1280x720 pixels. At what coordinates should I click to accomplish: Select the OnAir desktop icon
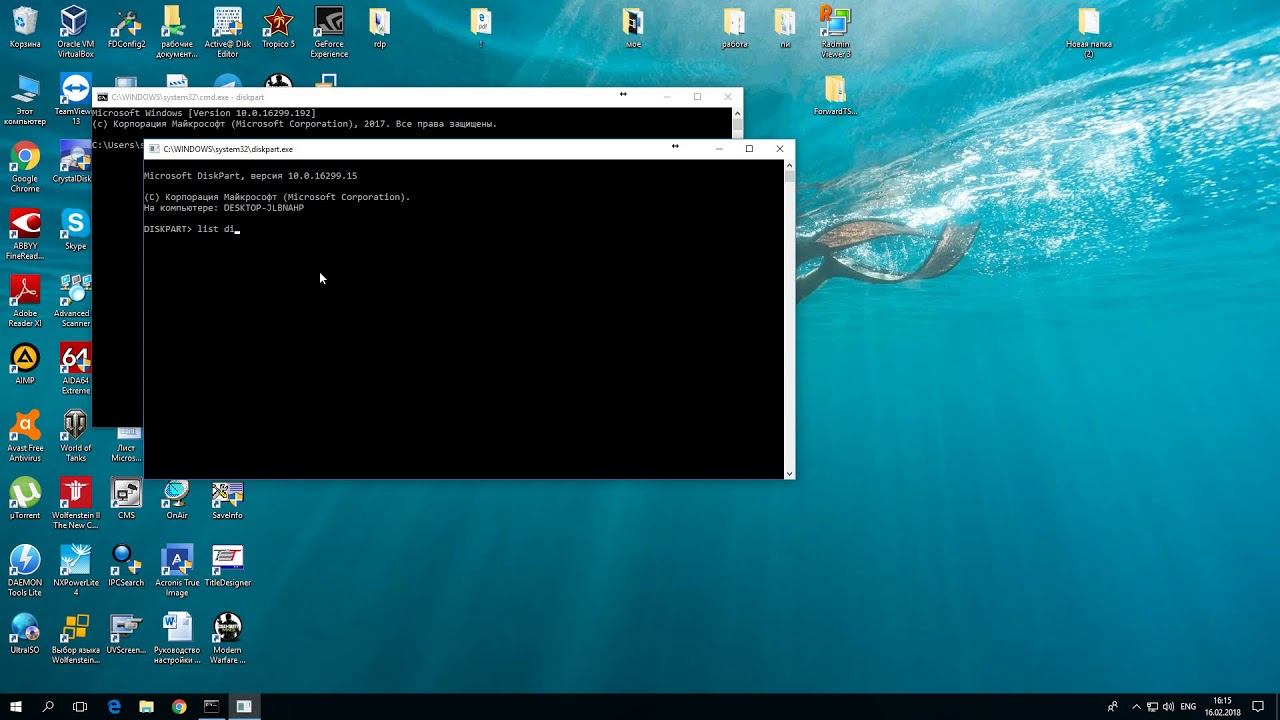[177, 499]
